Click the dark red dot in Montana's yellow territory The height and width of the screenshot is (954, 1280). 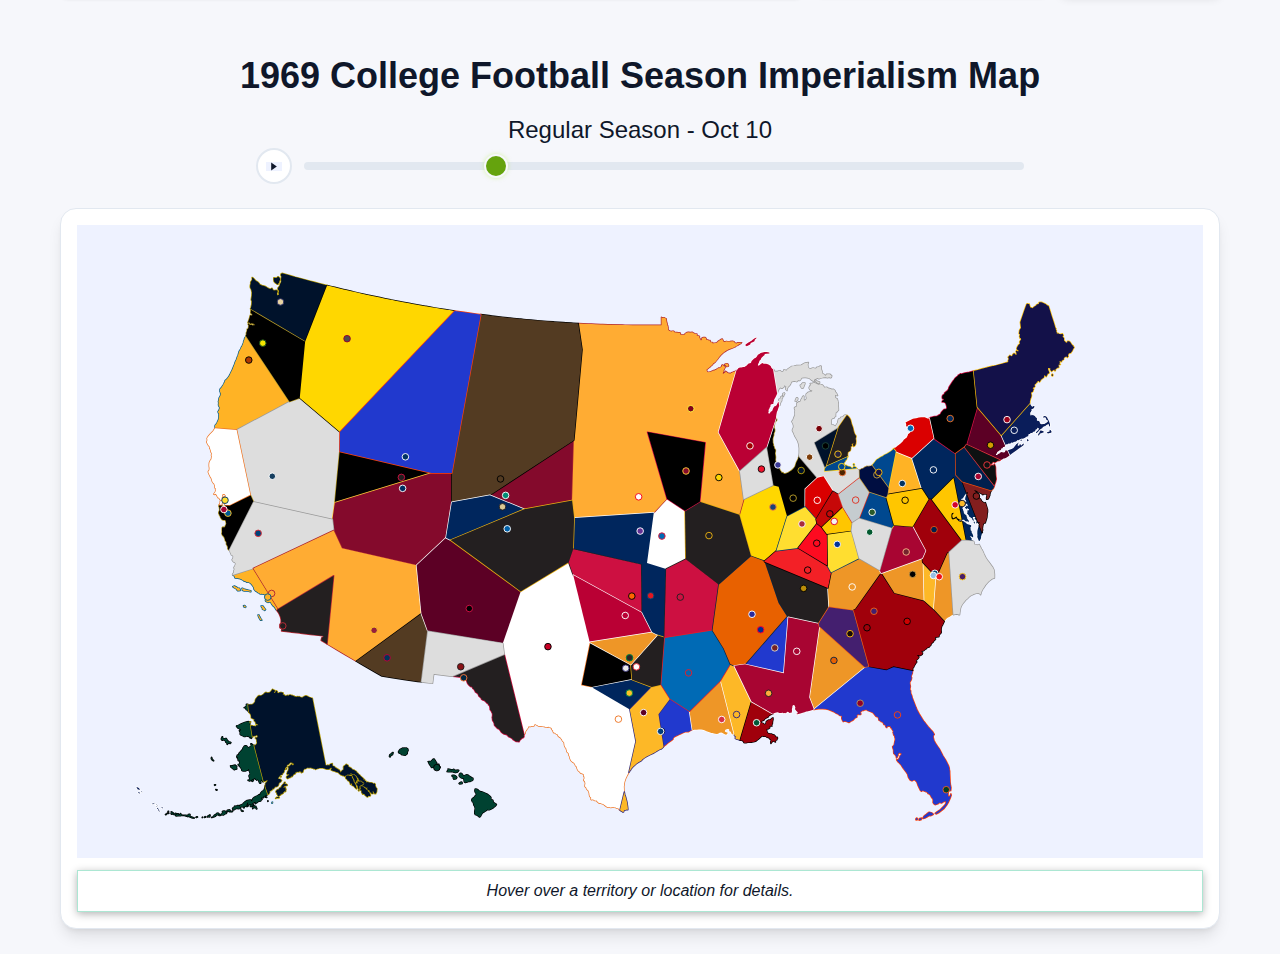[x=347, y=339]
